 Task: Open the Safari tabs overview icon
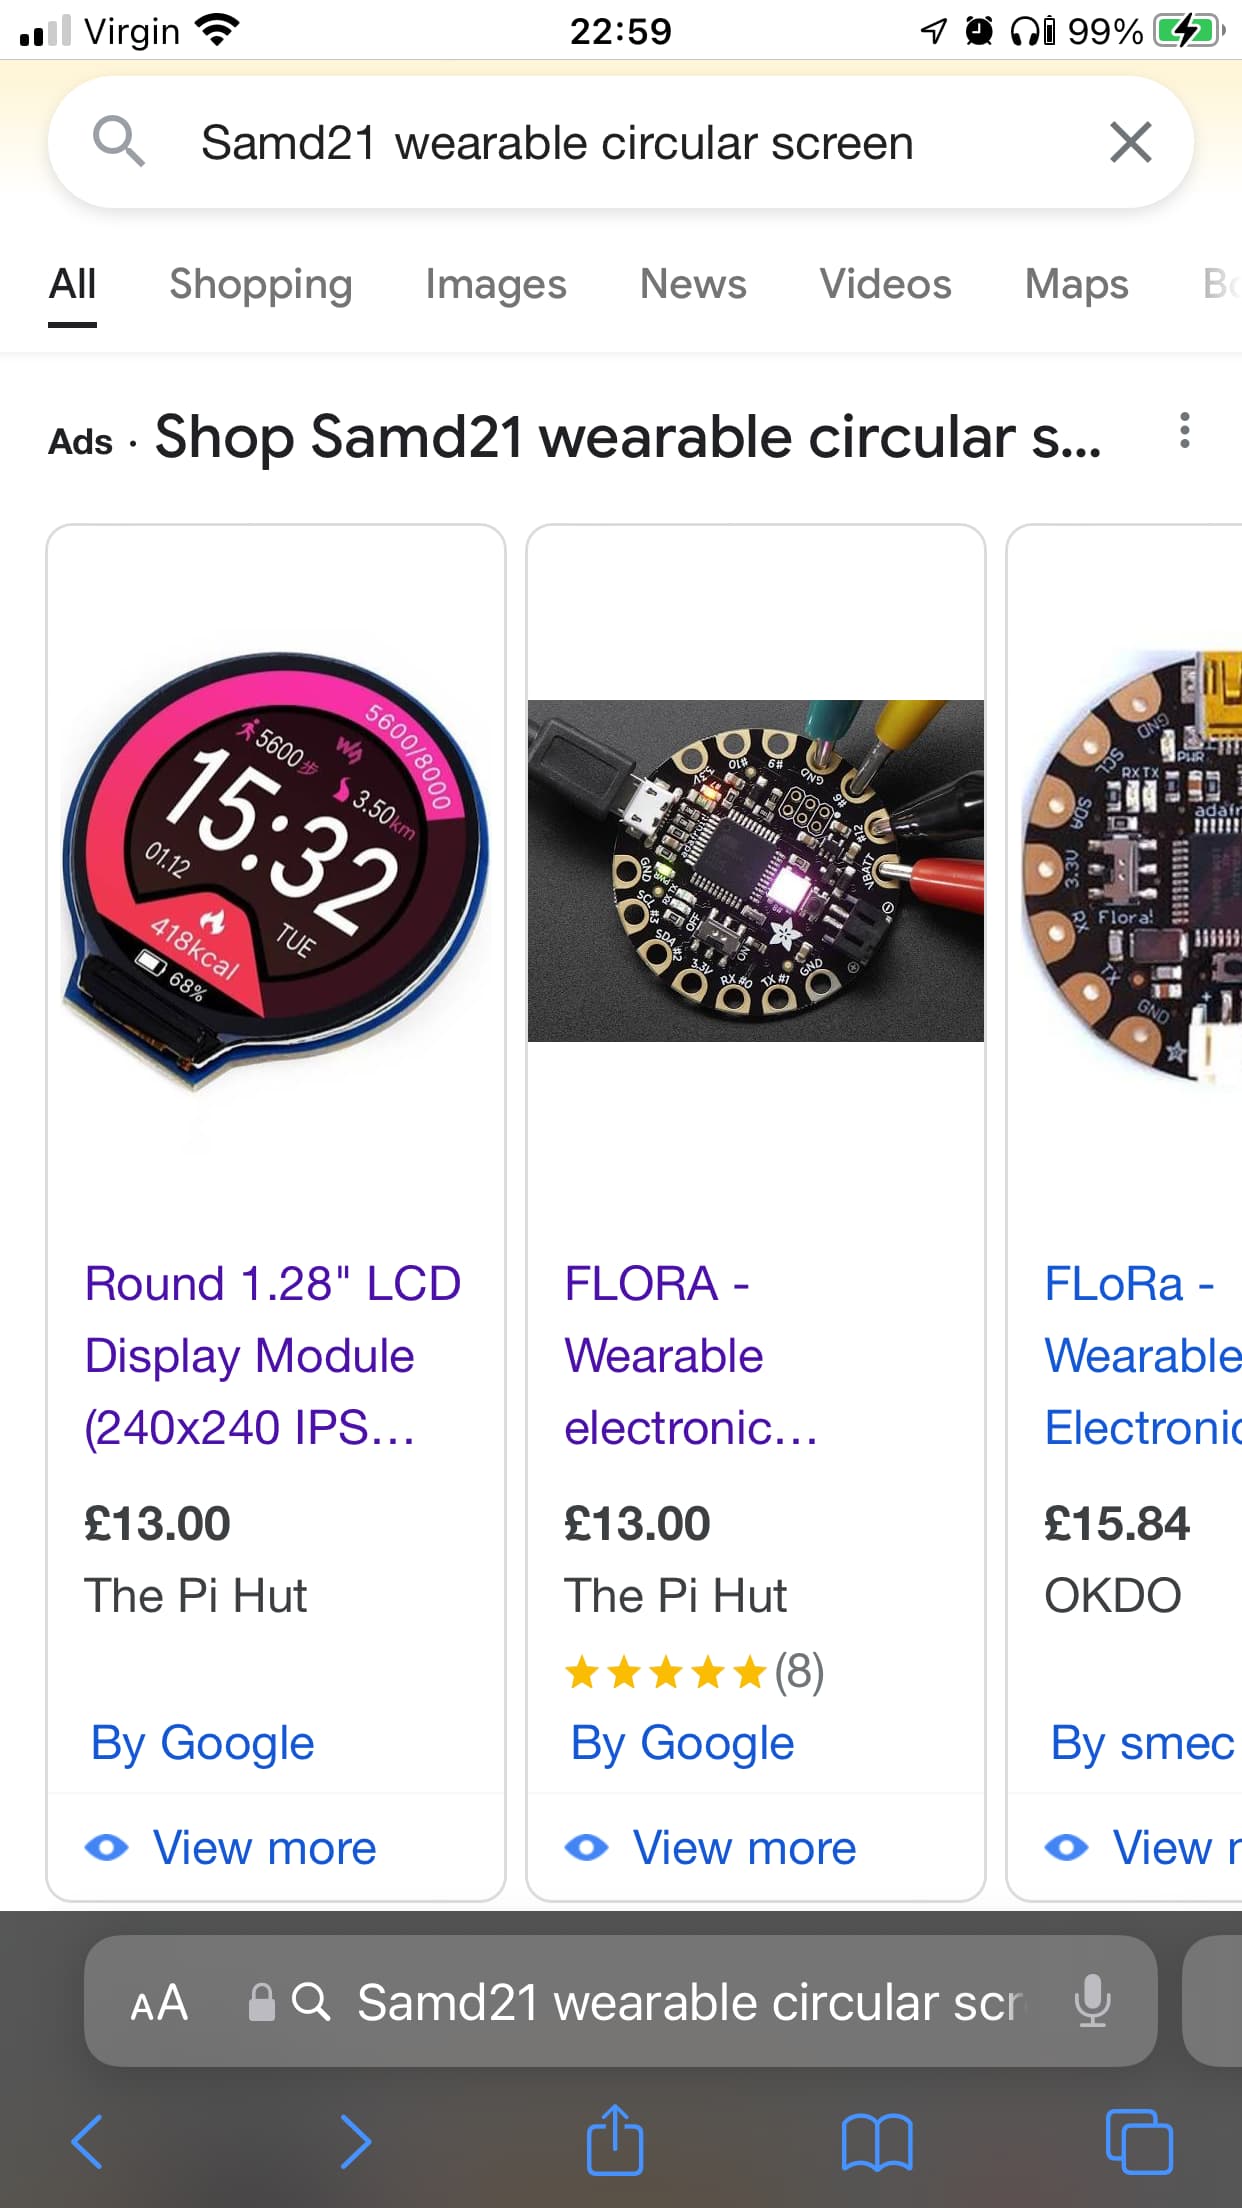[x=1139, y=2142]
